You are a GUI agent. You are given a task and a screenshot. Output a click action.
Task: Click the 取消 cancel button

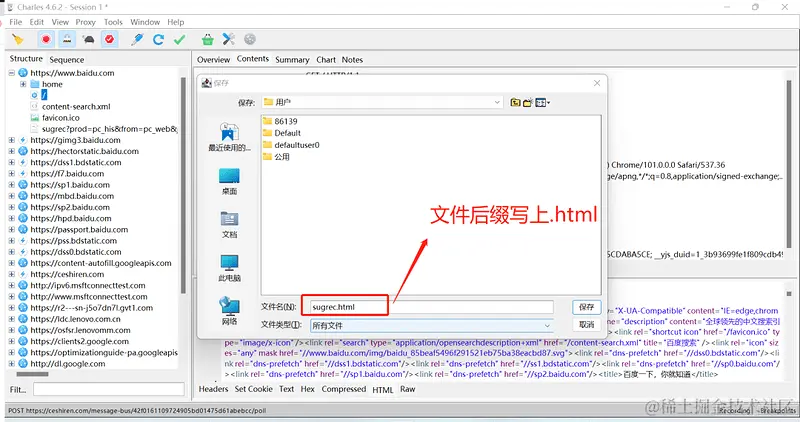pos(586,325)
